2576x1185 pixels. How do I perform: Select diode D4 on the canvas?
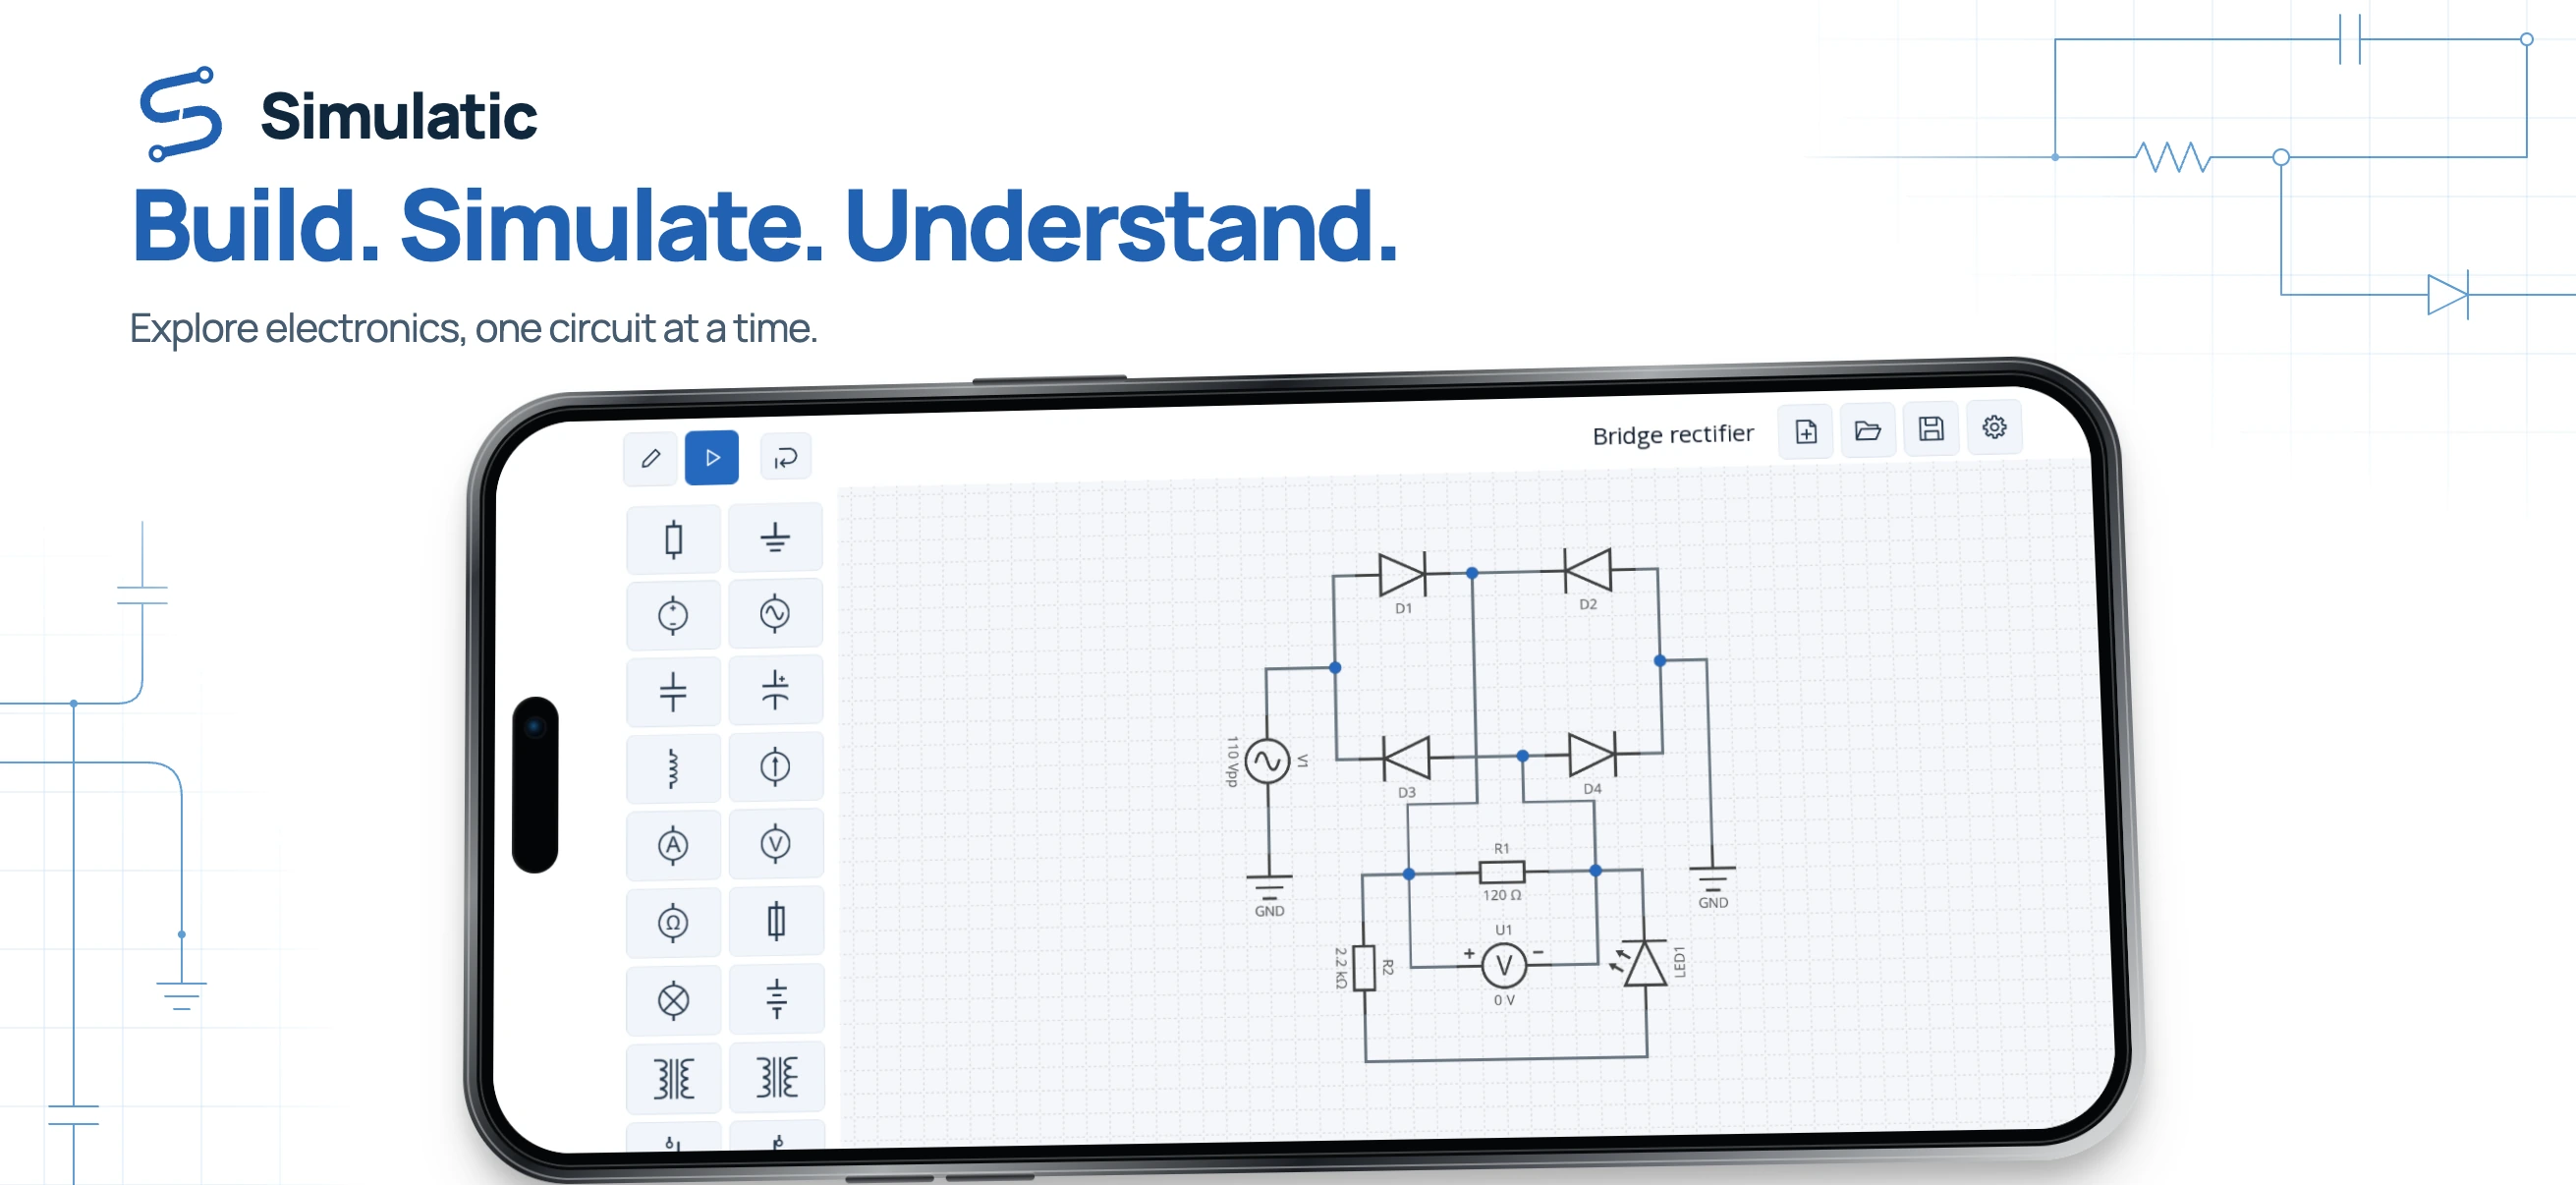pos(1591,753)
